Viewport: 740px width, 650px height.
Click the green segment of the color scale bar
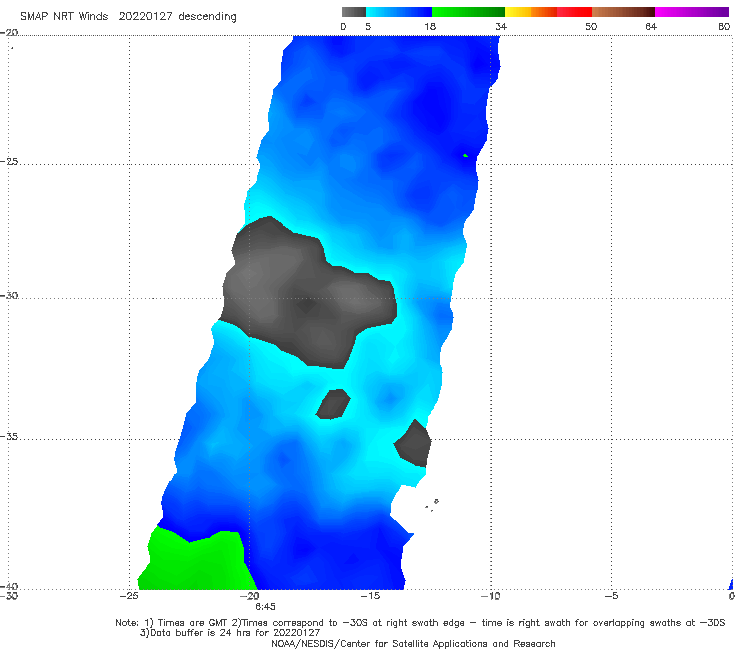pyautogui.click(x=468, y=12)
